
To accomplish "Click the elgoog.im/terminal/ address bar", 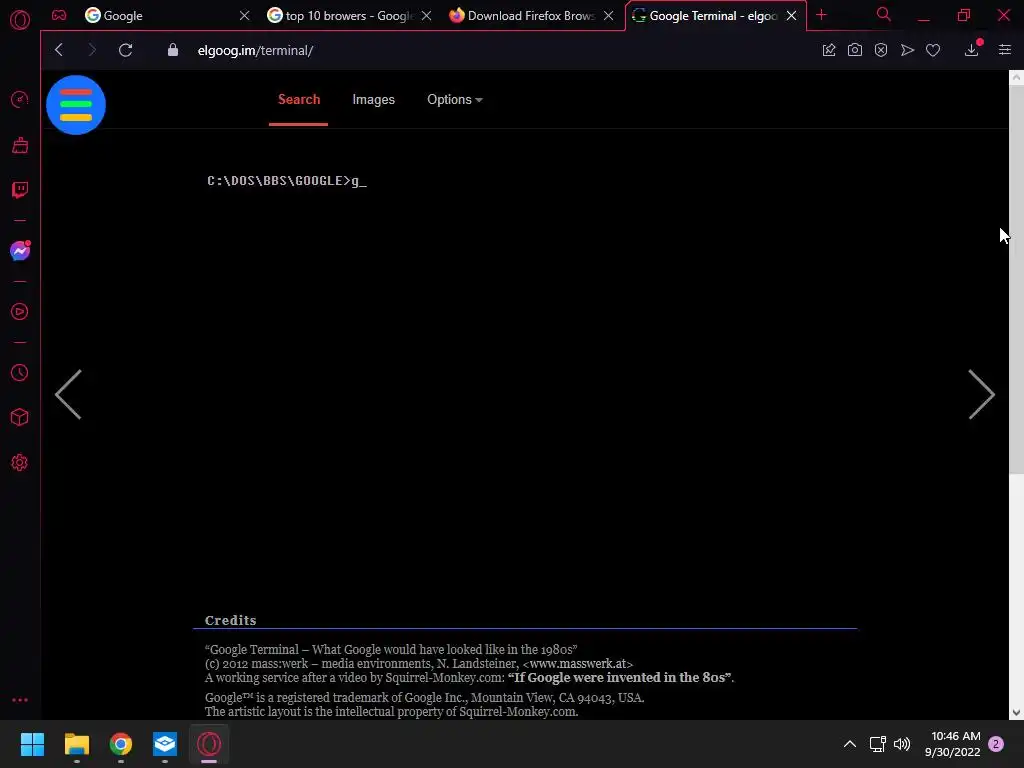I will pos(255,50).
